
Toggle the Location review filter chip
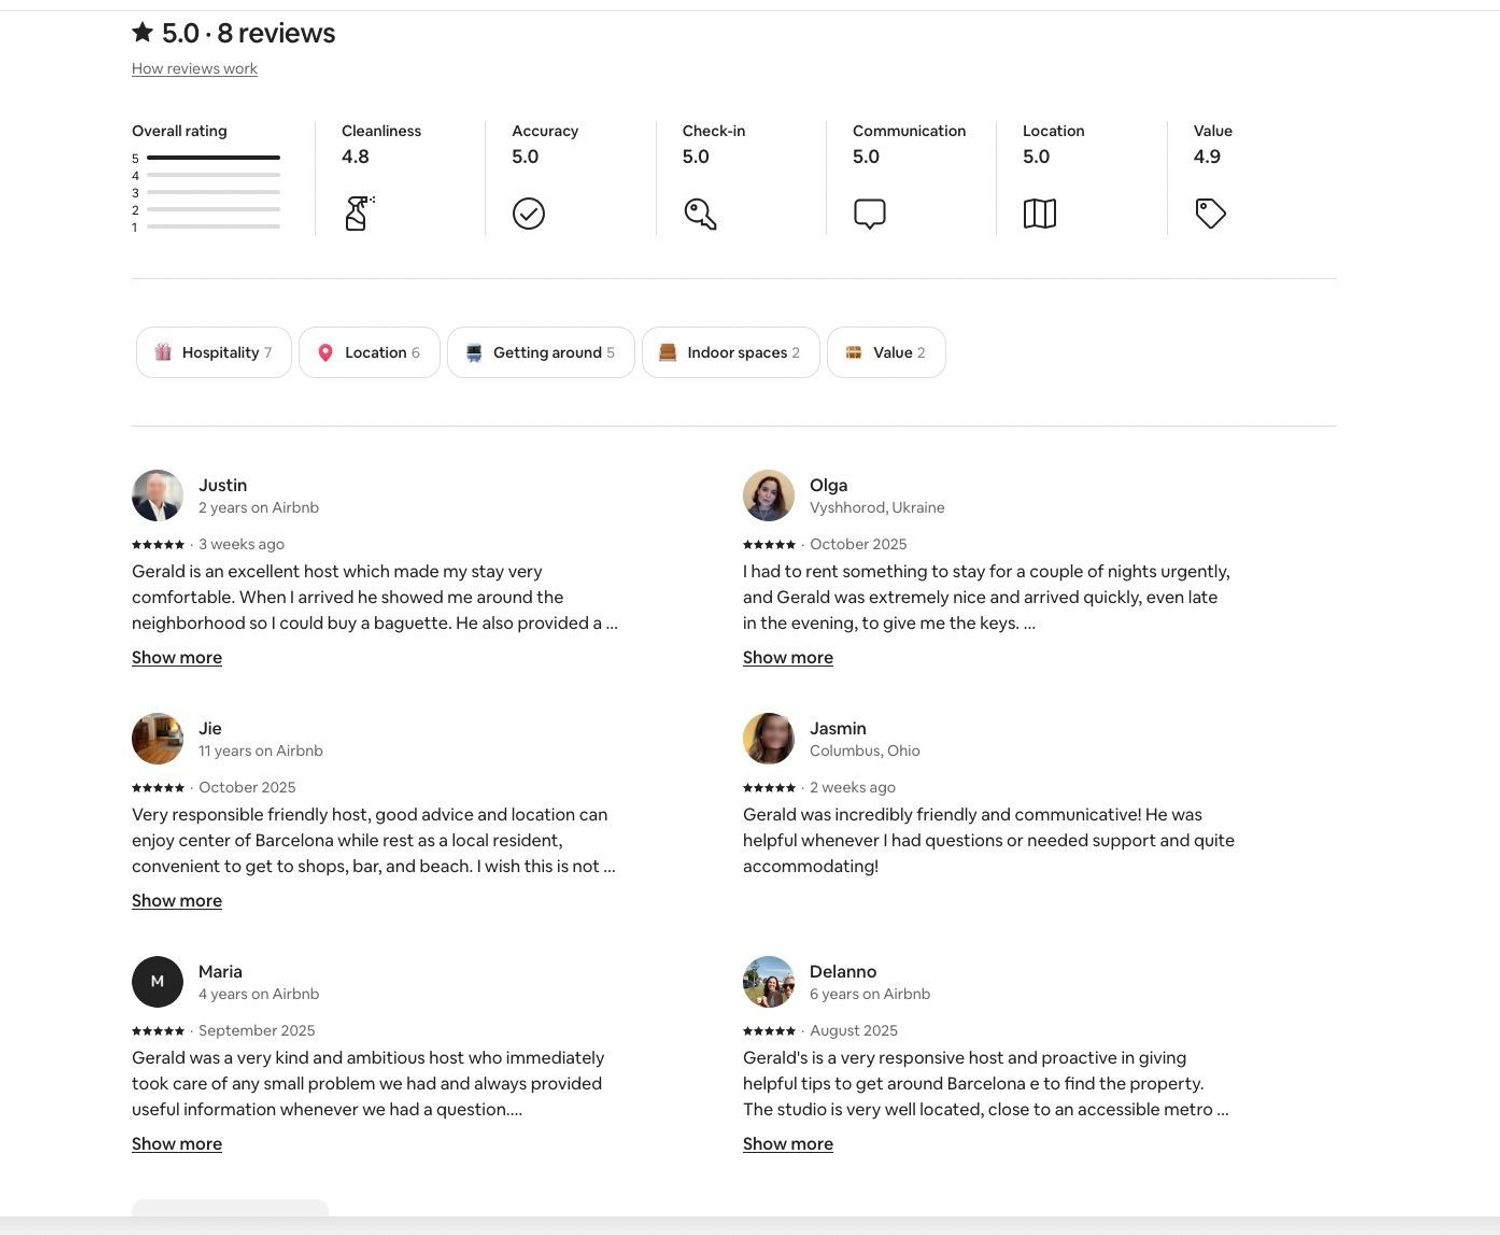pos(369,352)
